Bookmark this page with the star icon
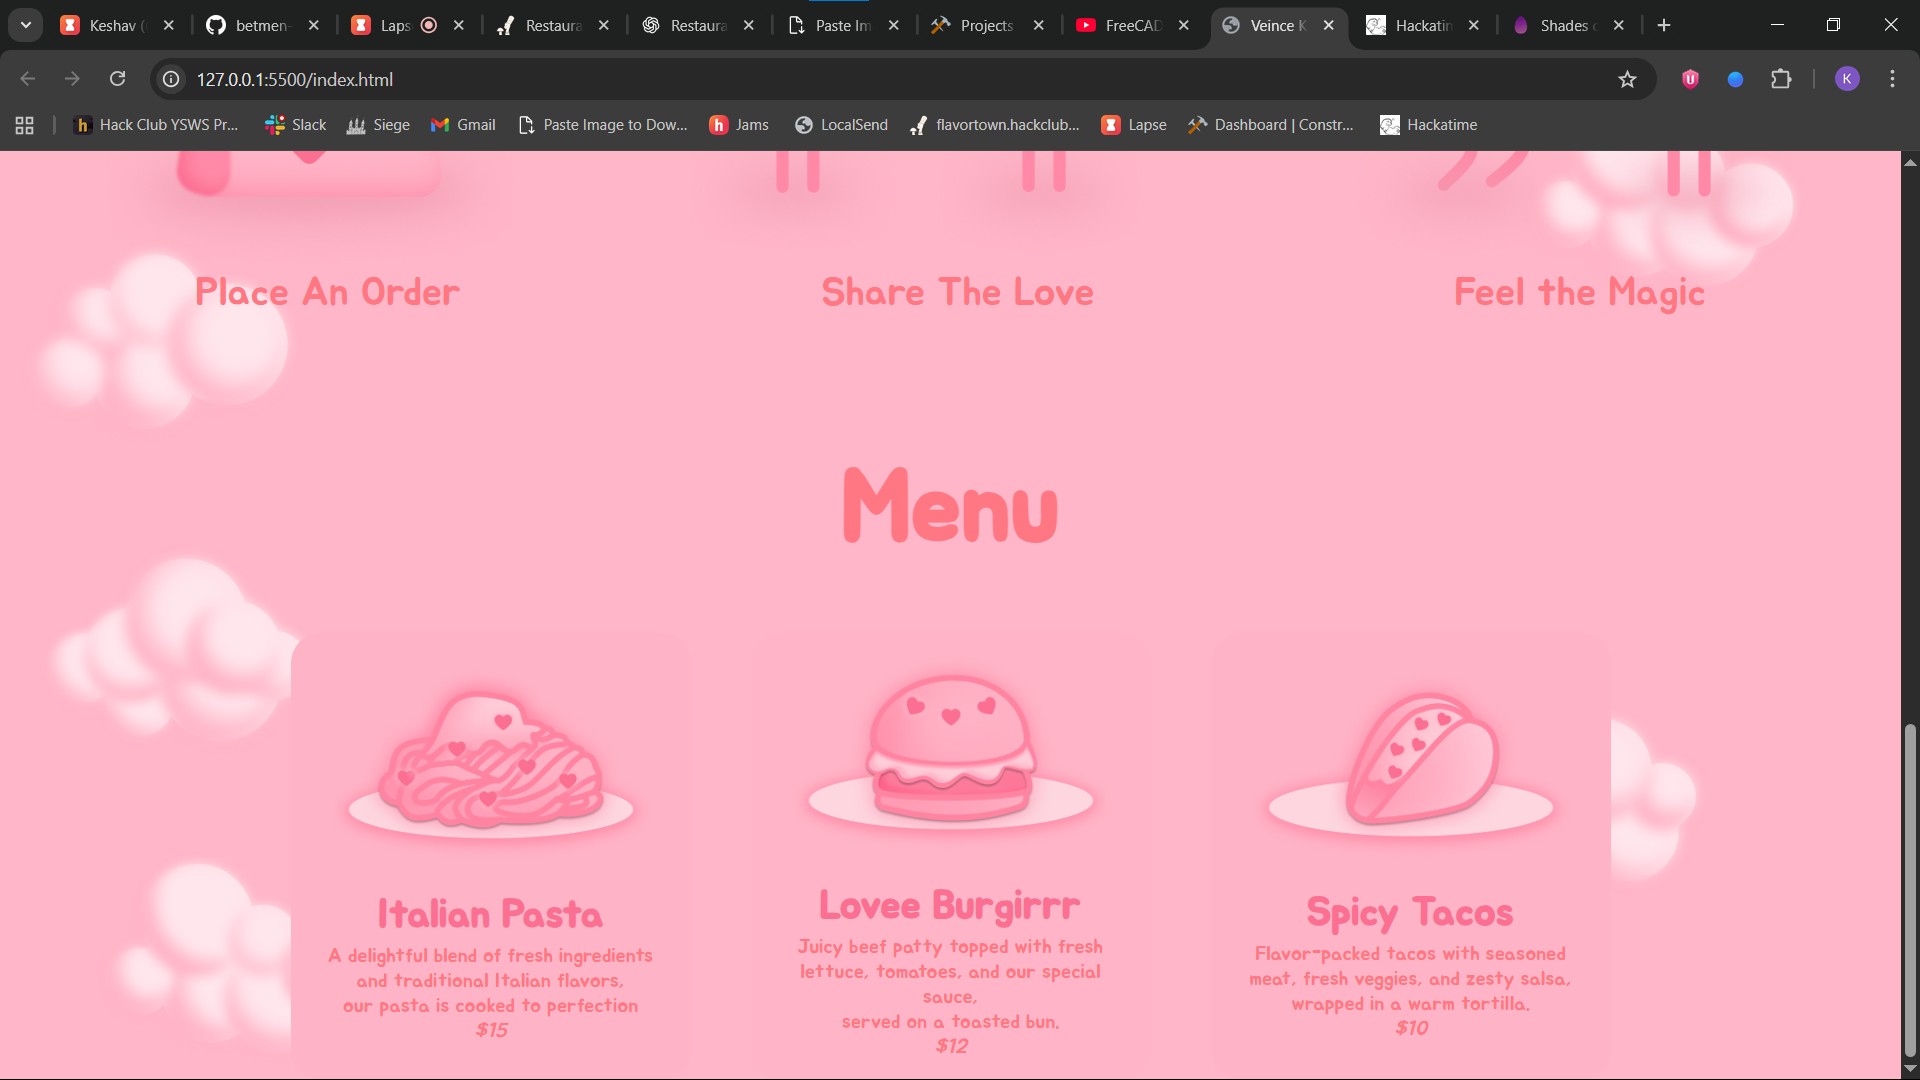The width and height of the screenshot is (1920, 1080). [1627, 79]
